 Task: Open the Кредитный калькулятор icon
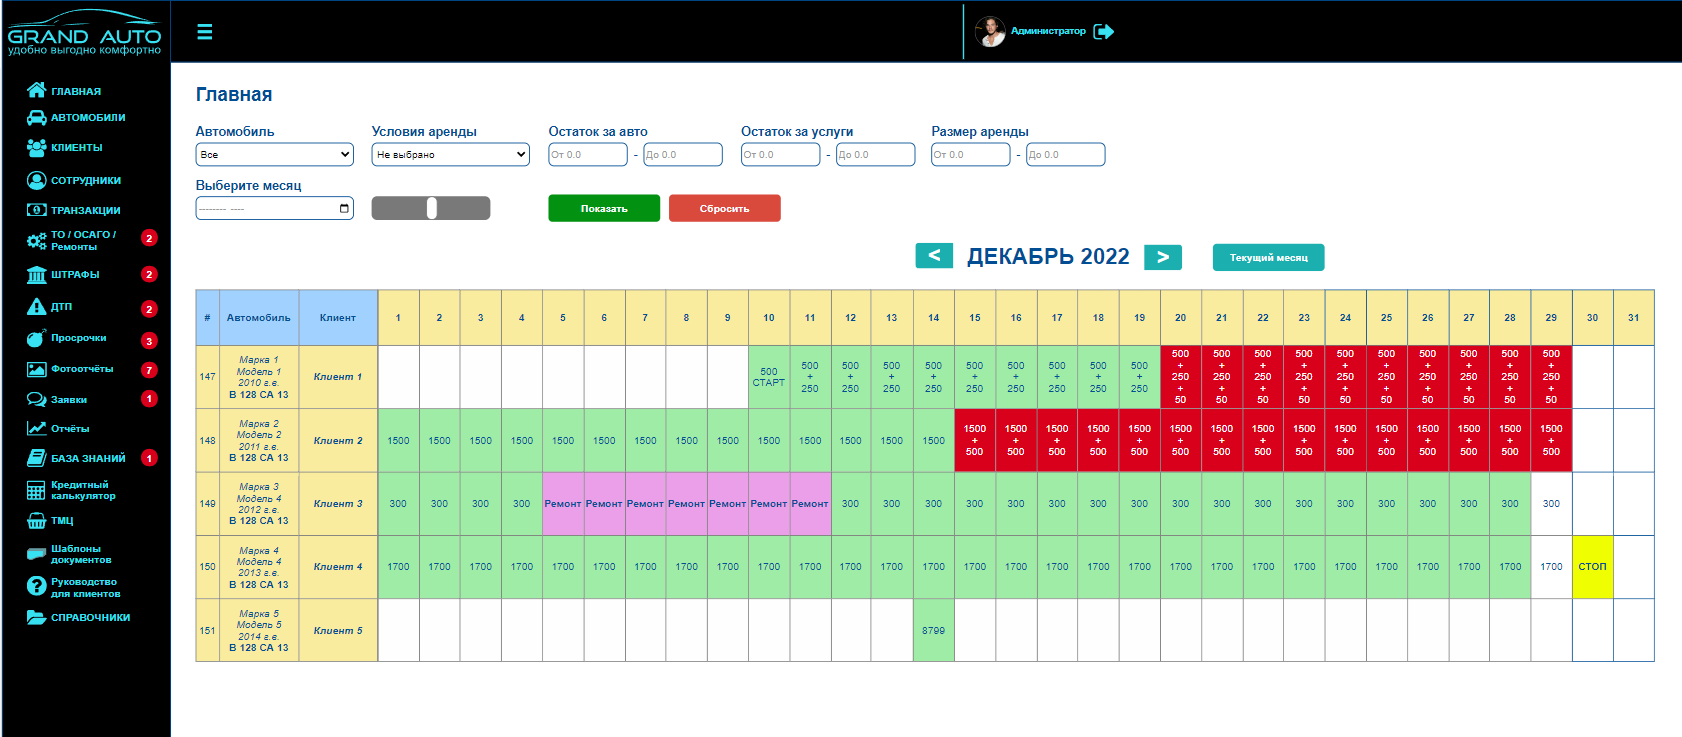click(x=36, y=490)
